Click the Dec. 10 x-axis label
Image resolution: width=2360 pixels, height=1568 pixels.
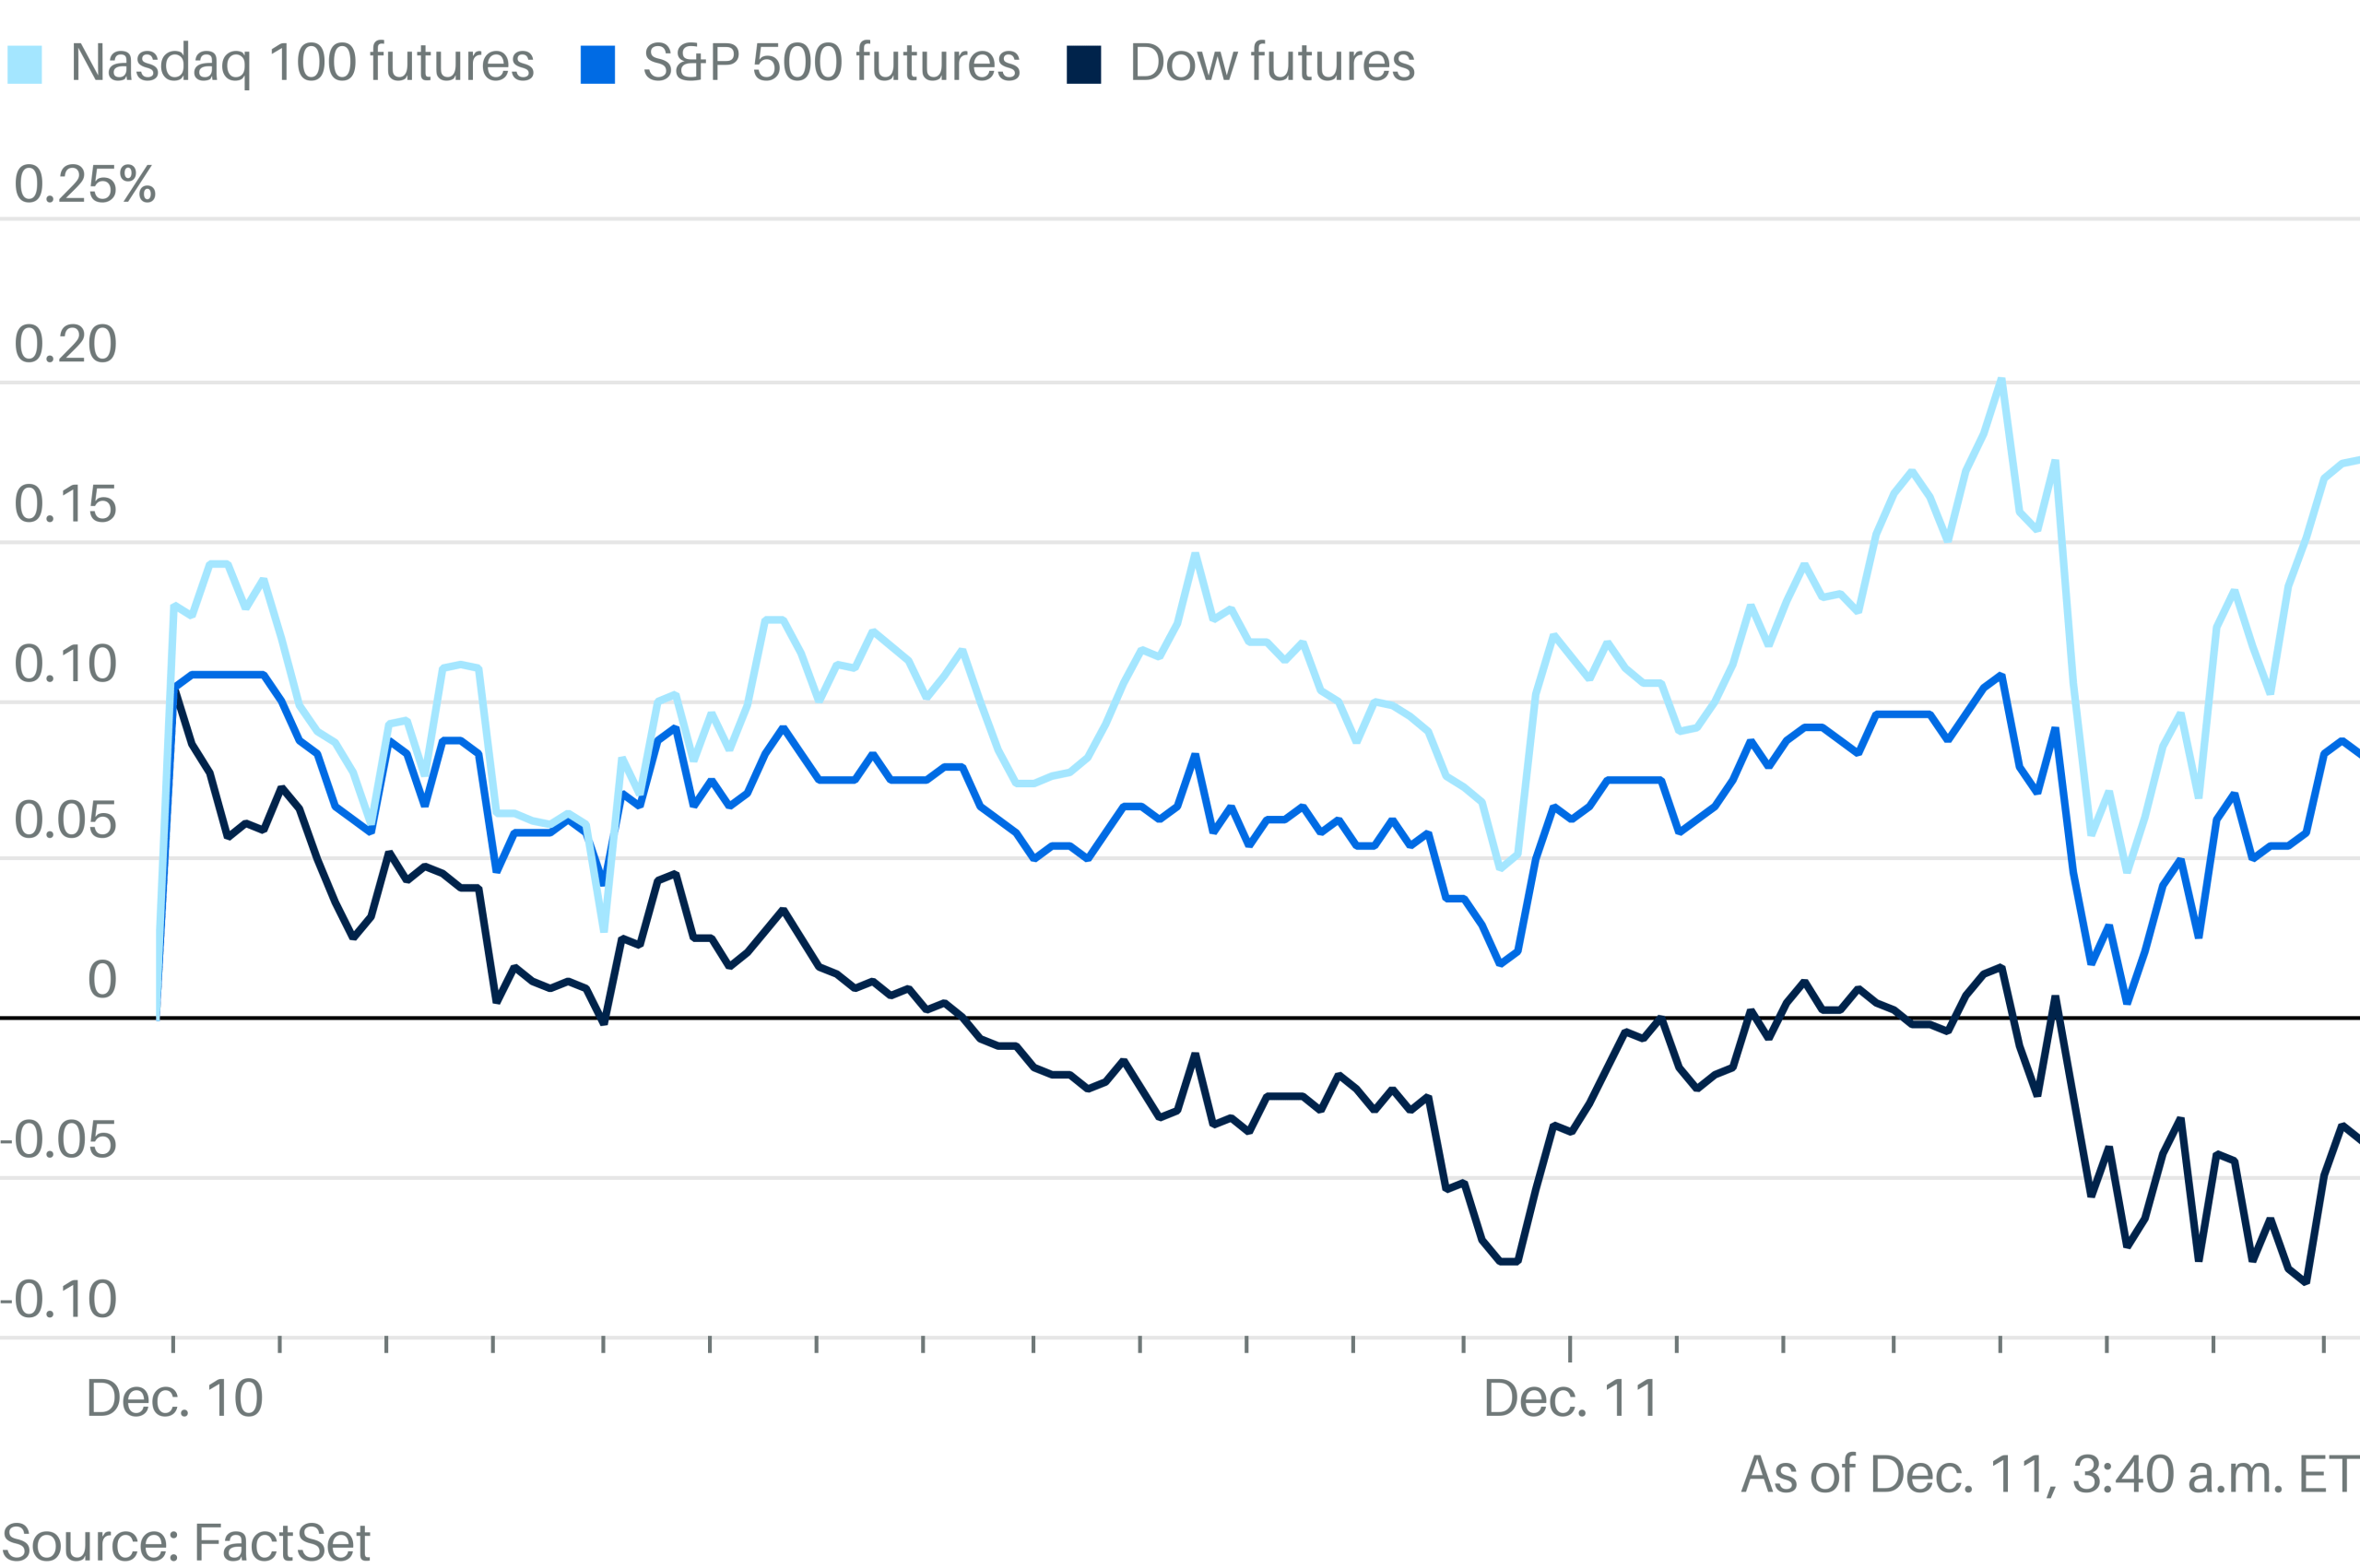(x=174, y=1398)
